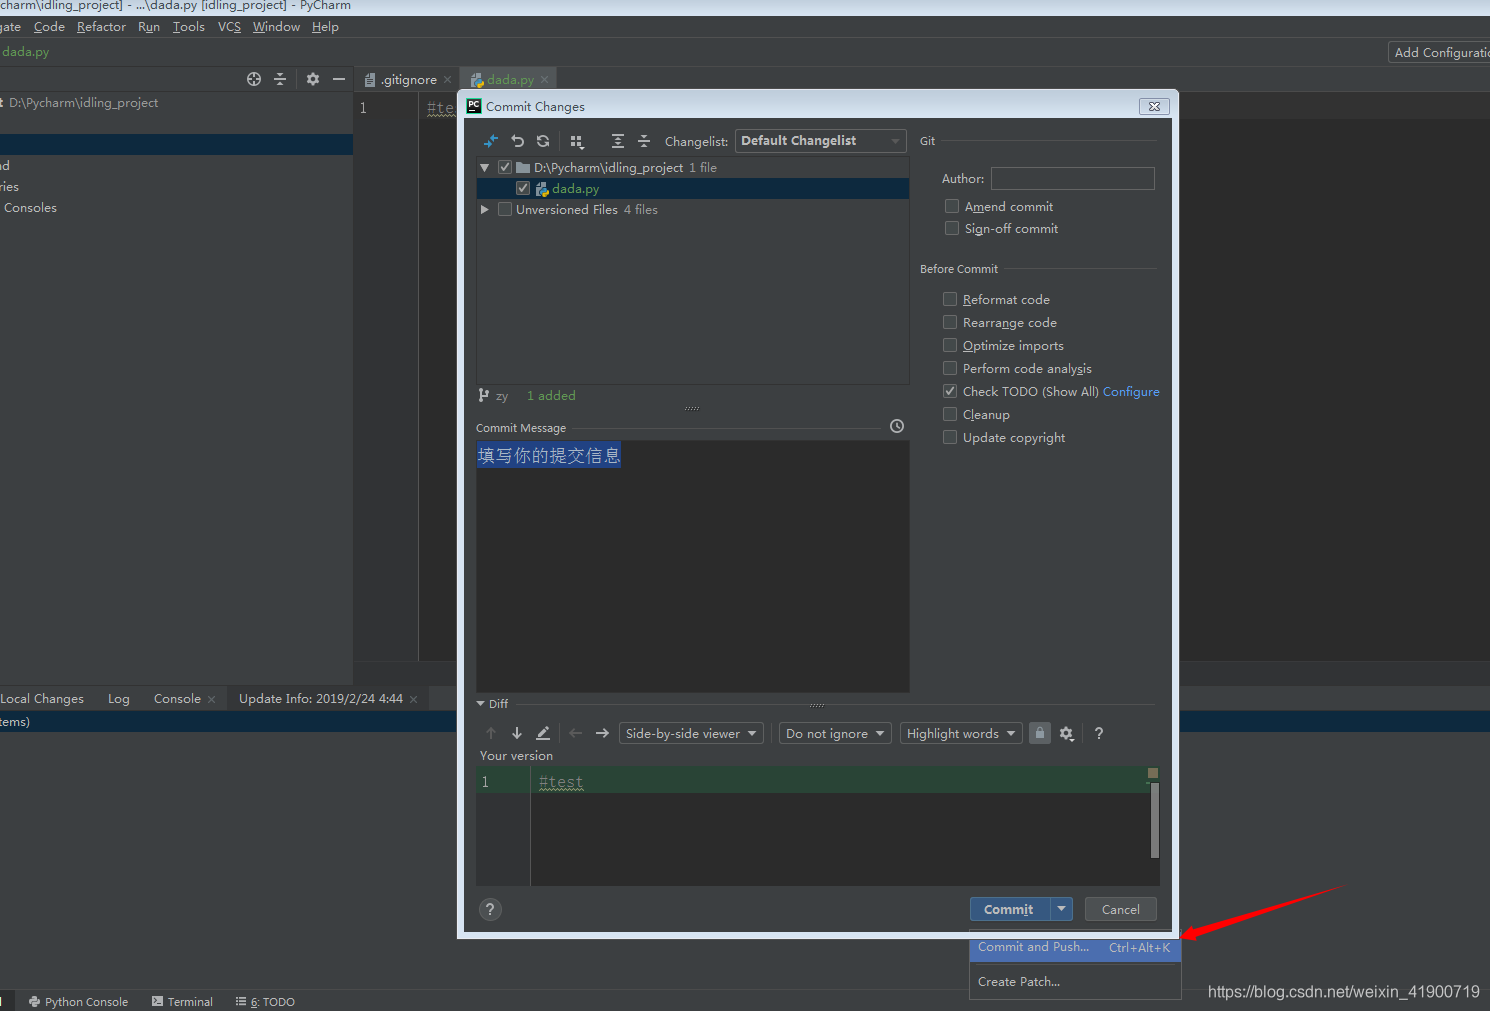Open commit message history clock icon
The image size is (1490, 1011).
[897, 426]
